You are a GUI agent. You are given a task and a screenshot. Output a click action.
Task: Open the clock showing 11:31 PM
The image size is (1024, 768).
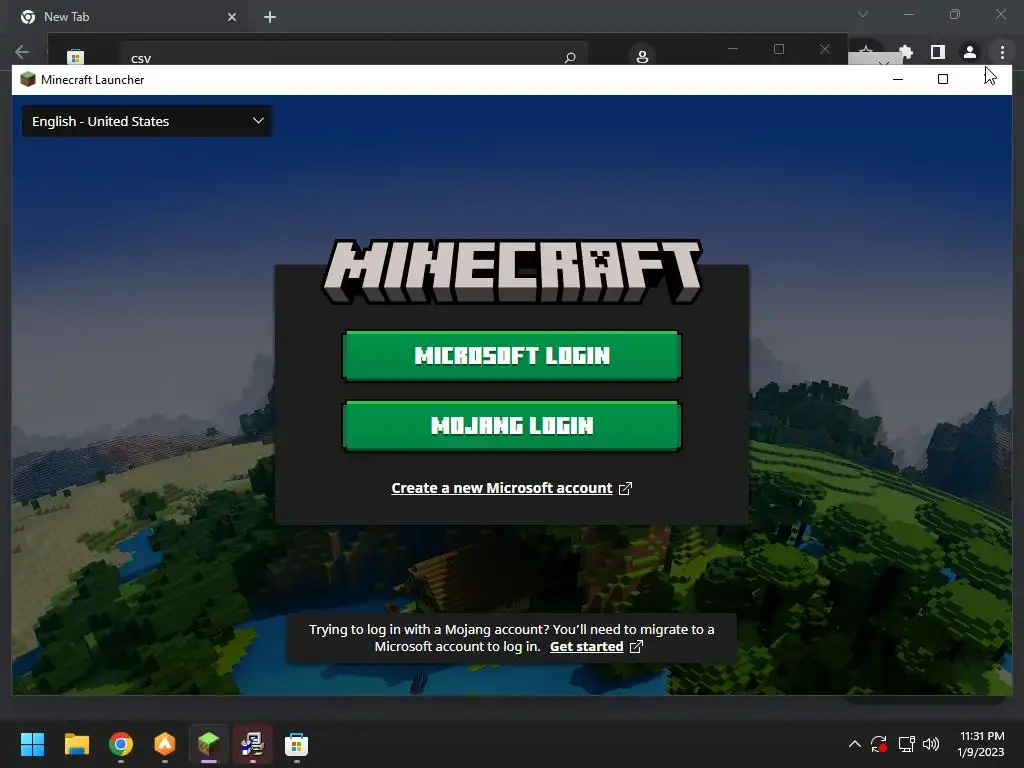[981, 744]
